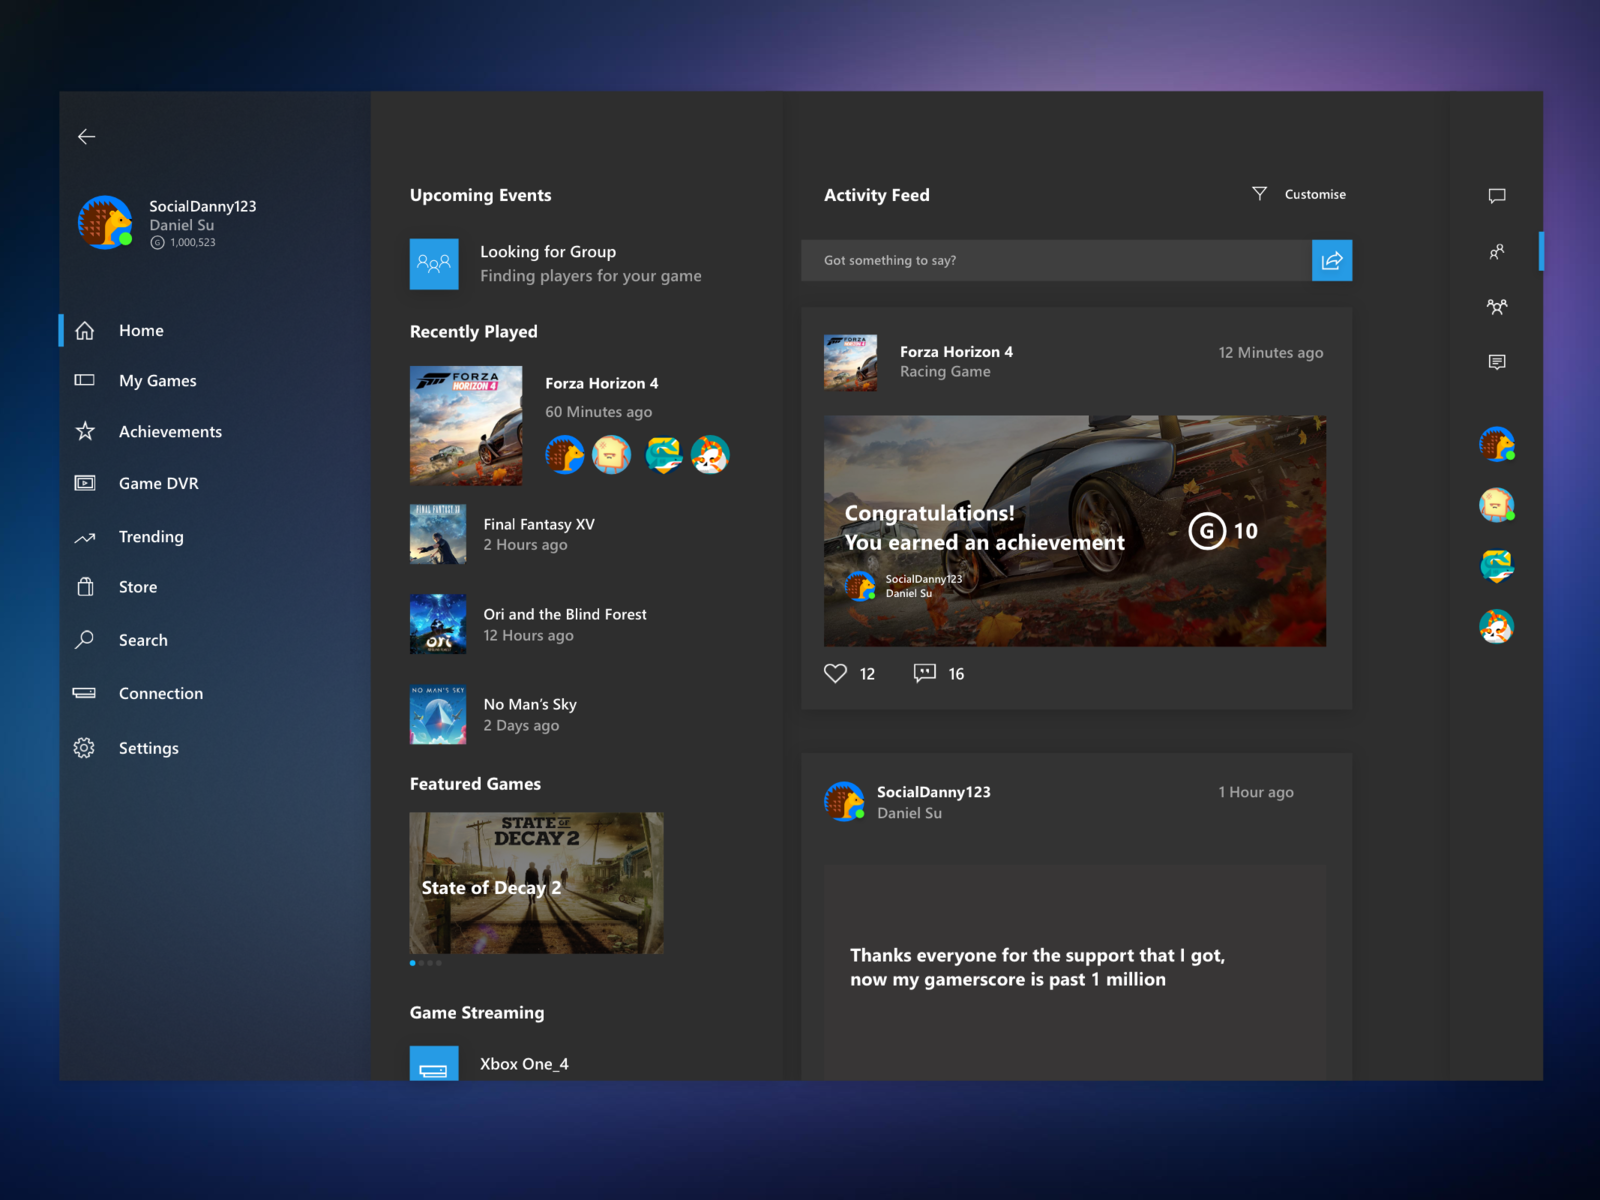1600x1200 pixels.
Task: Click the Home house icon
Action: (x=85, y=330)
